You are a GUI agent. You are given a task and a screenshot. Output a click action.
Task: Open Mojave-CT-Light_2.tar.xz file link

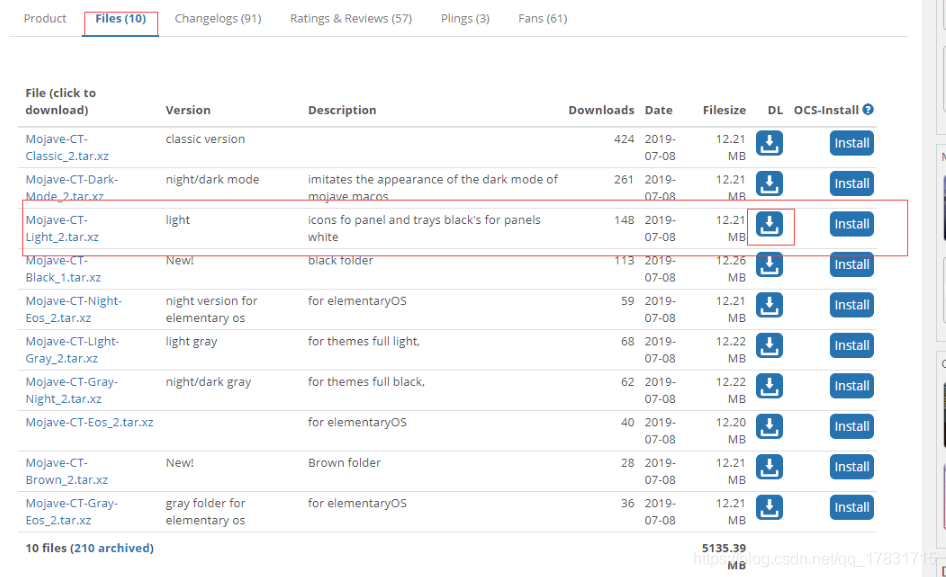tap(62, 228)
